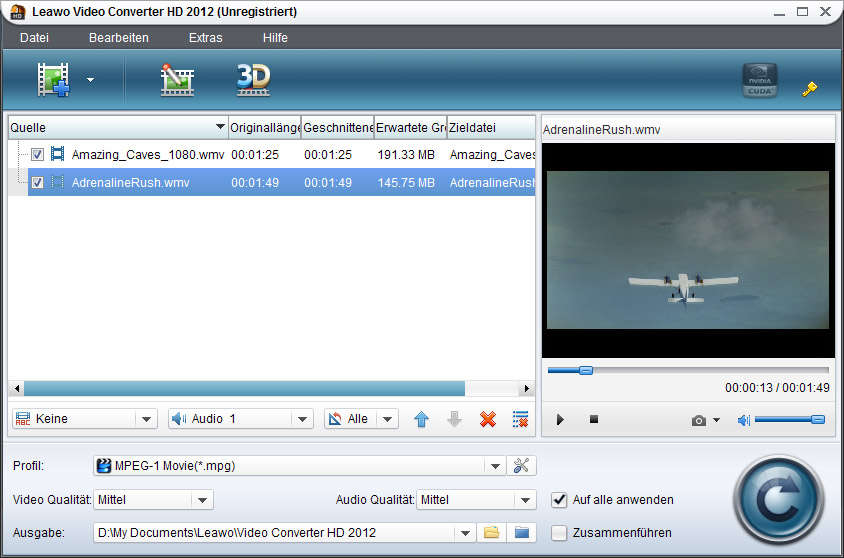This screenshot has height=558, width=844.
Task: Play the preview video
Action: pos(560,419)
